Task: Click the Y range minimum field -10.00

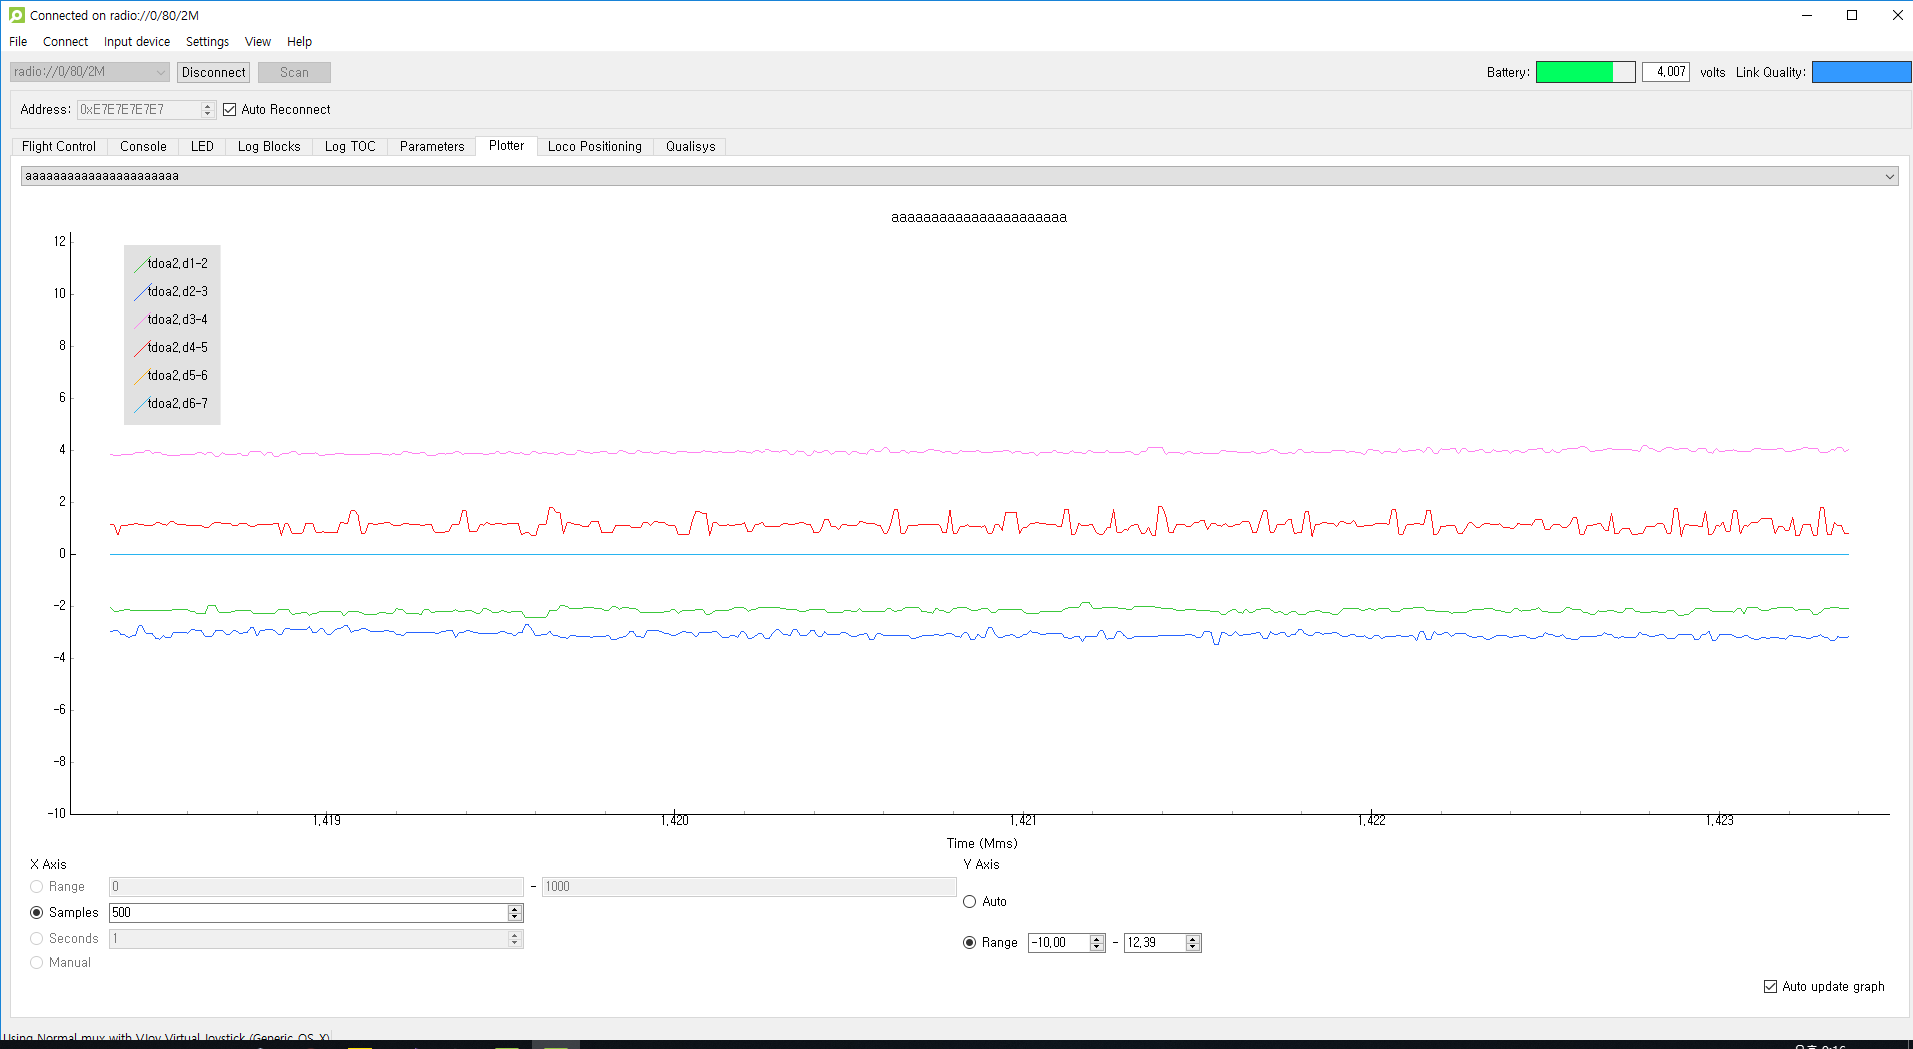Action: point(1058,943)
